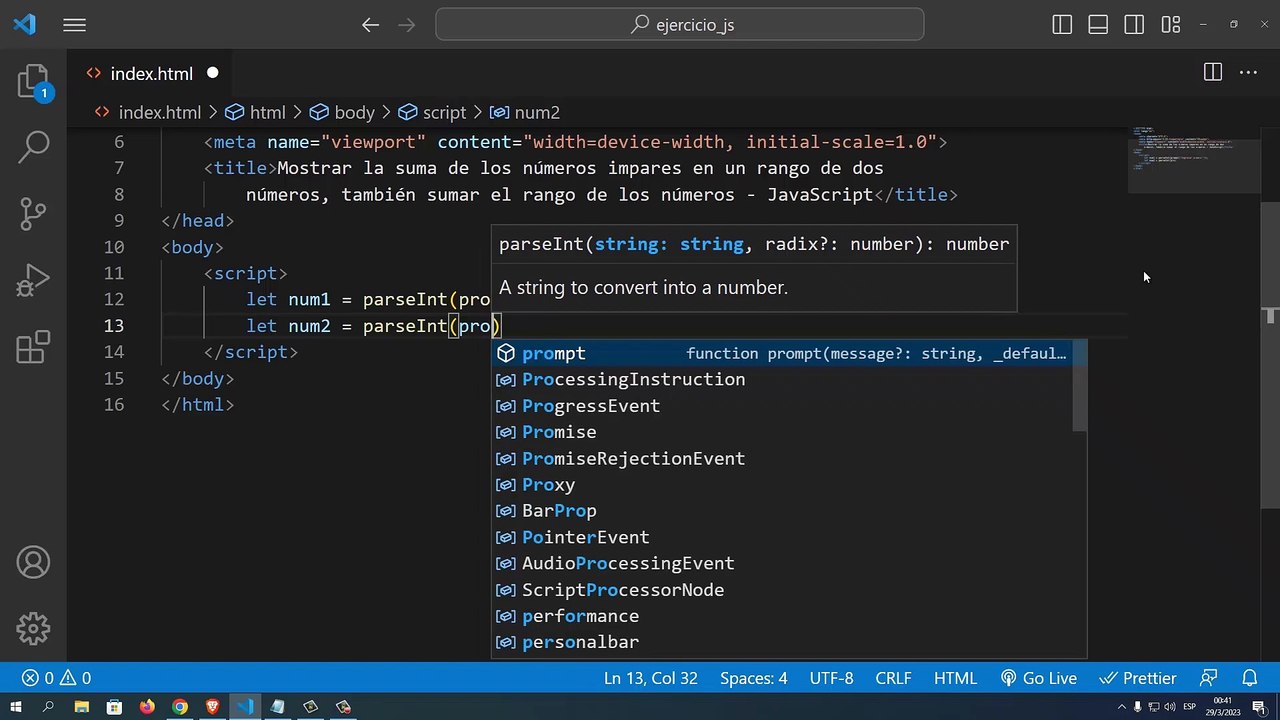
Task: Open the Source Control view
Action: point(33,213)
